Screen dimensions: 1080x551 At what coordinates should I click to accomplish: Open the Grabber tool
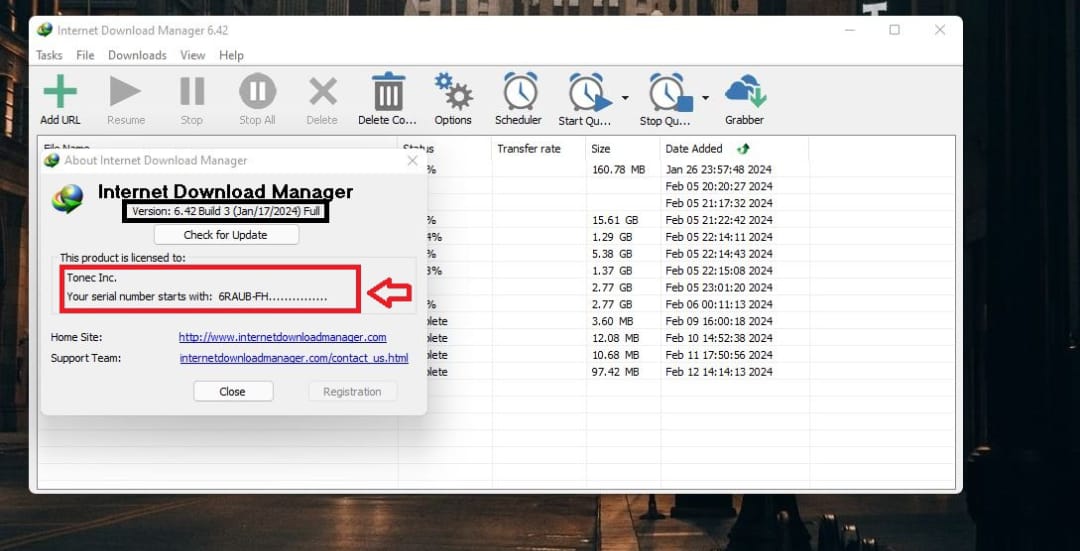coord(744,92)
